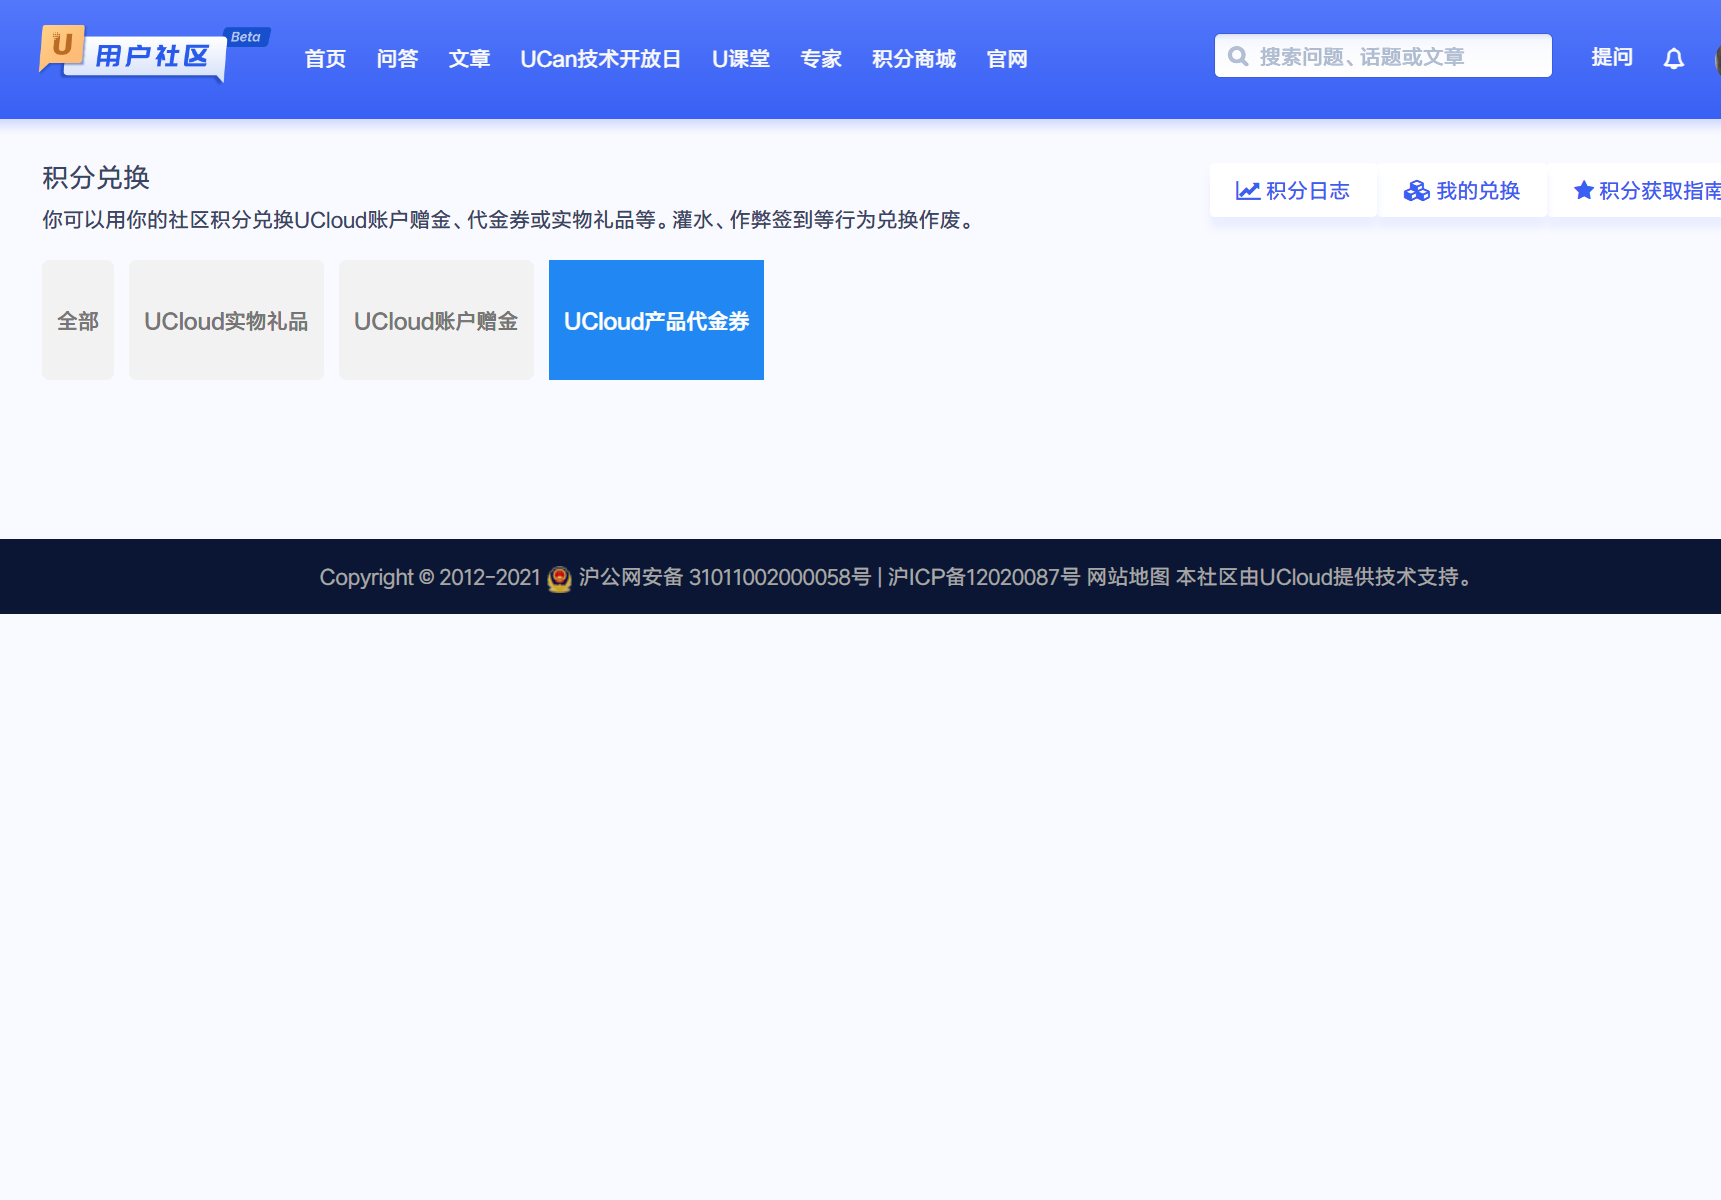Click the 积分兑换 page heading
Image resolution: width=1721 pixels, height=1200 pixels.
click(96, 177)
